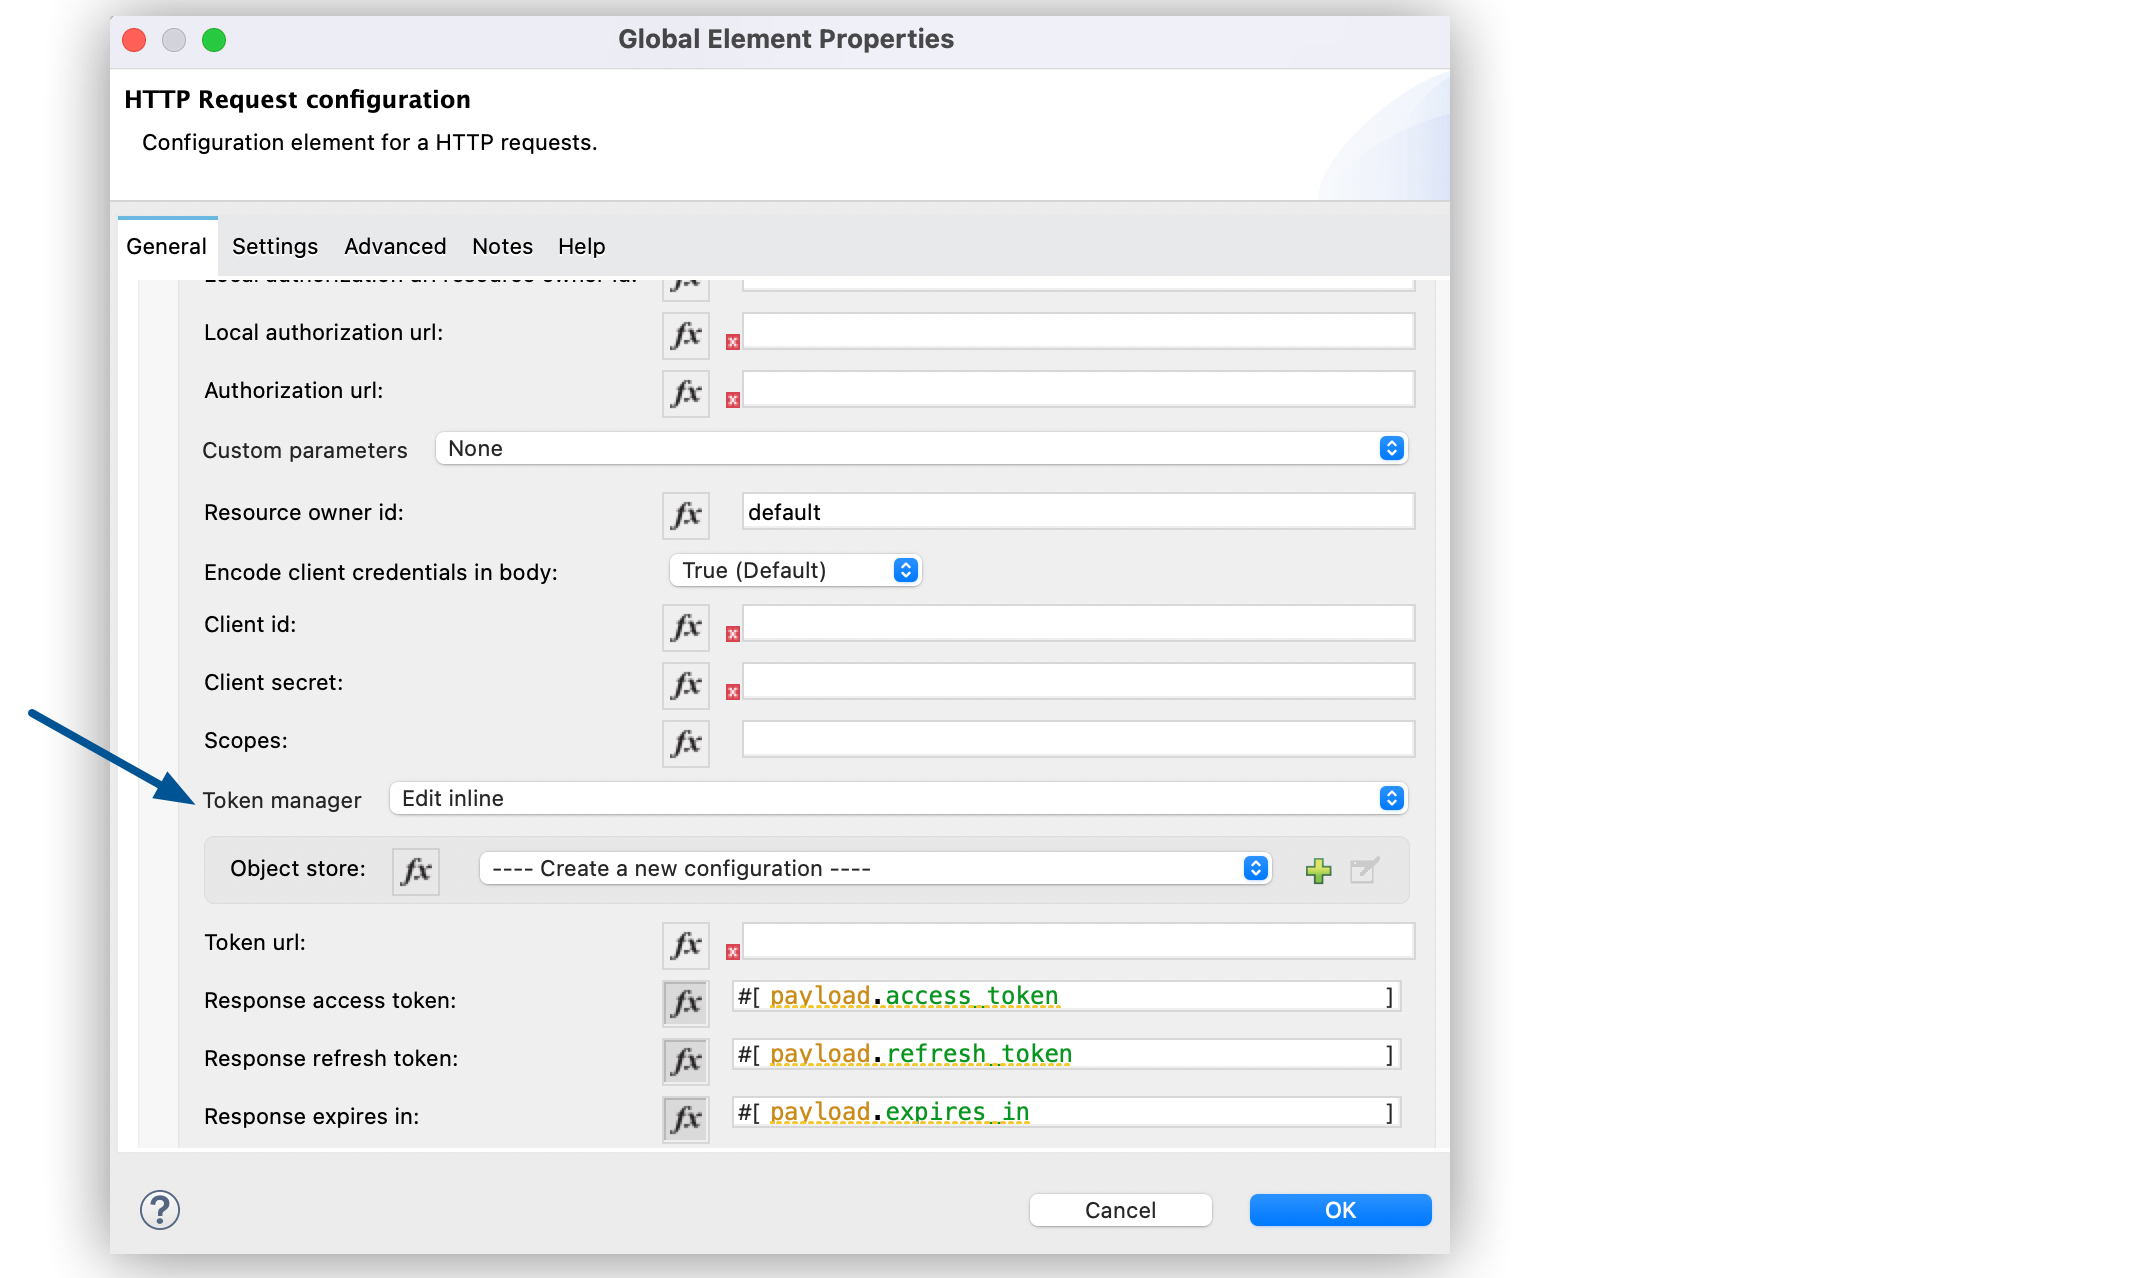Viewport: 2142px width, 1278px height.
Task: Select Create a new configuration from Object store dropdown
Action: (x=870, y=869)
